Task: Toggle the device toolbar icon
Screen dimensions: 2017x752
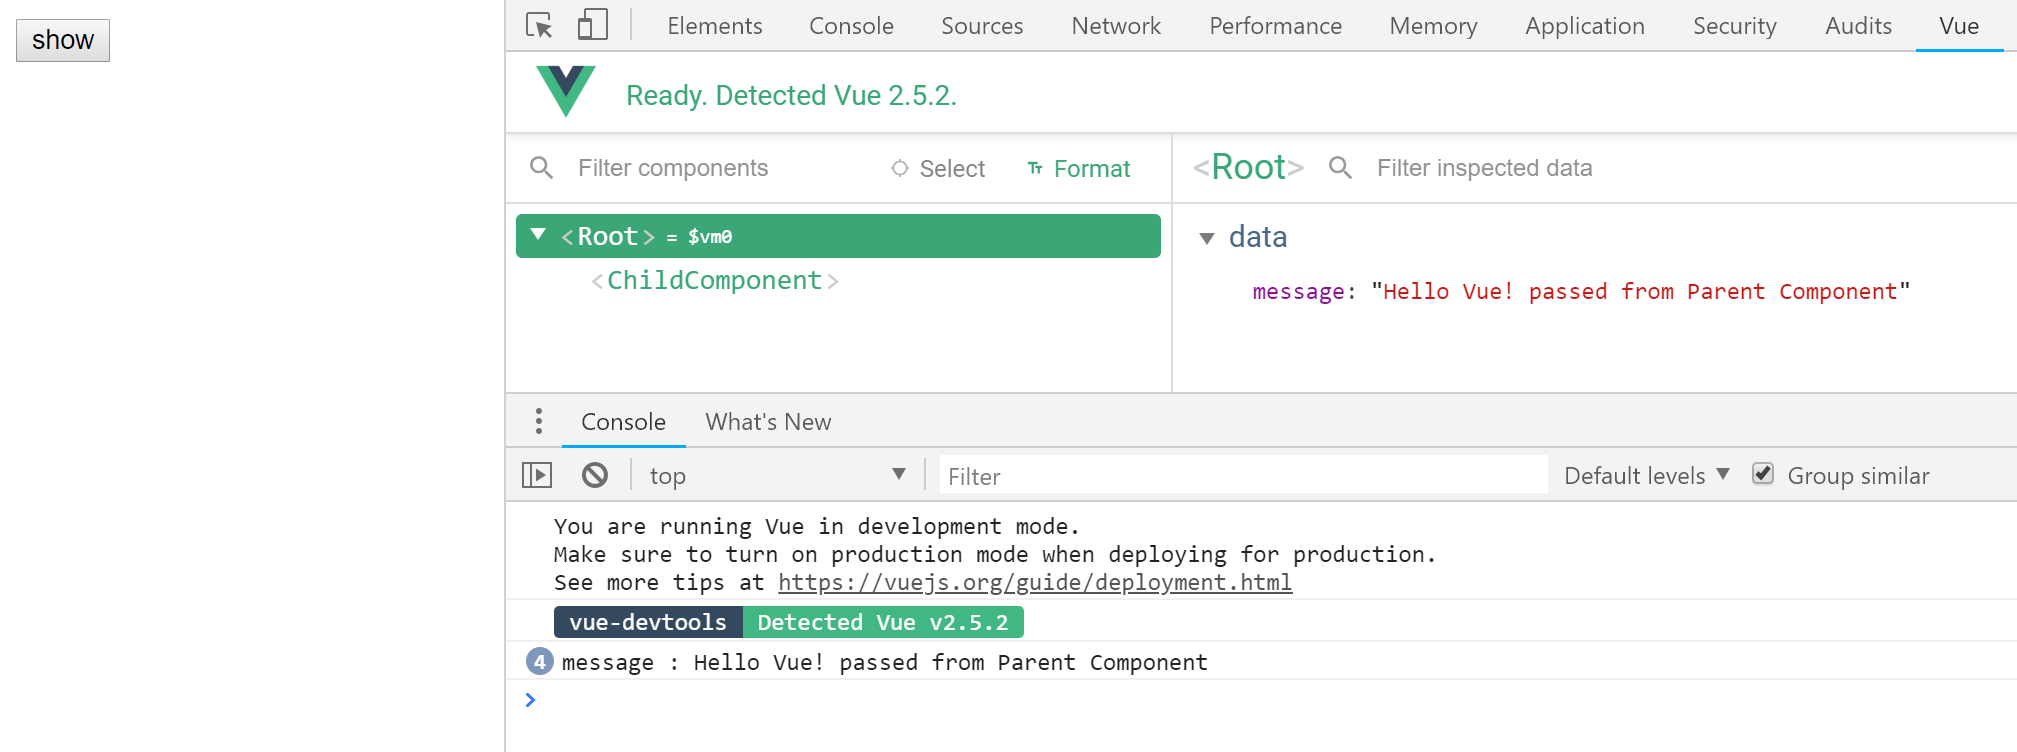Action: tap(593, 25)
